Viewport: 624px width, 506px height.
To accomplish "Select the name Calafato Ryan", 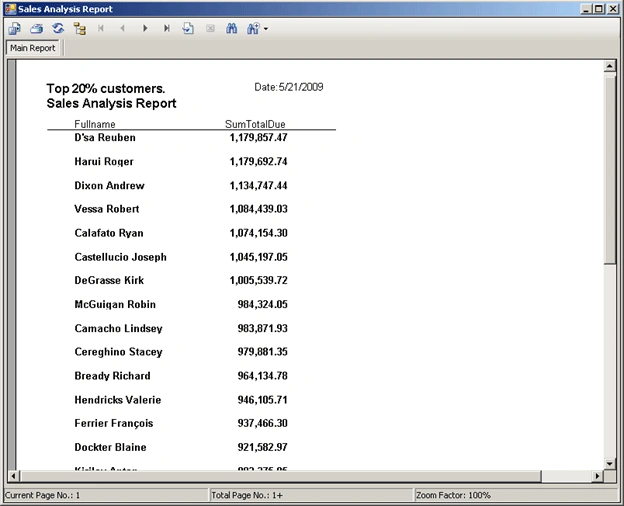I will pyautogui.click(x=109, y=233).
